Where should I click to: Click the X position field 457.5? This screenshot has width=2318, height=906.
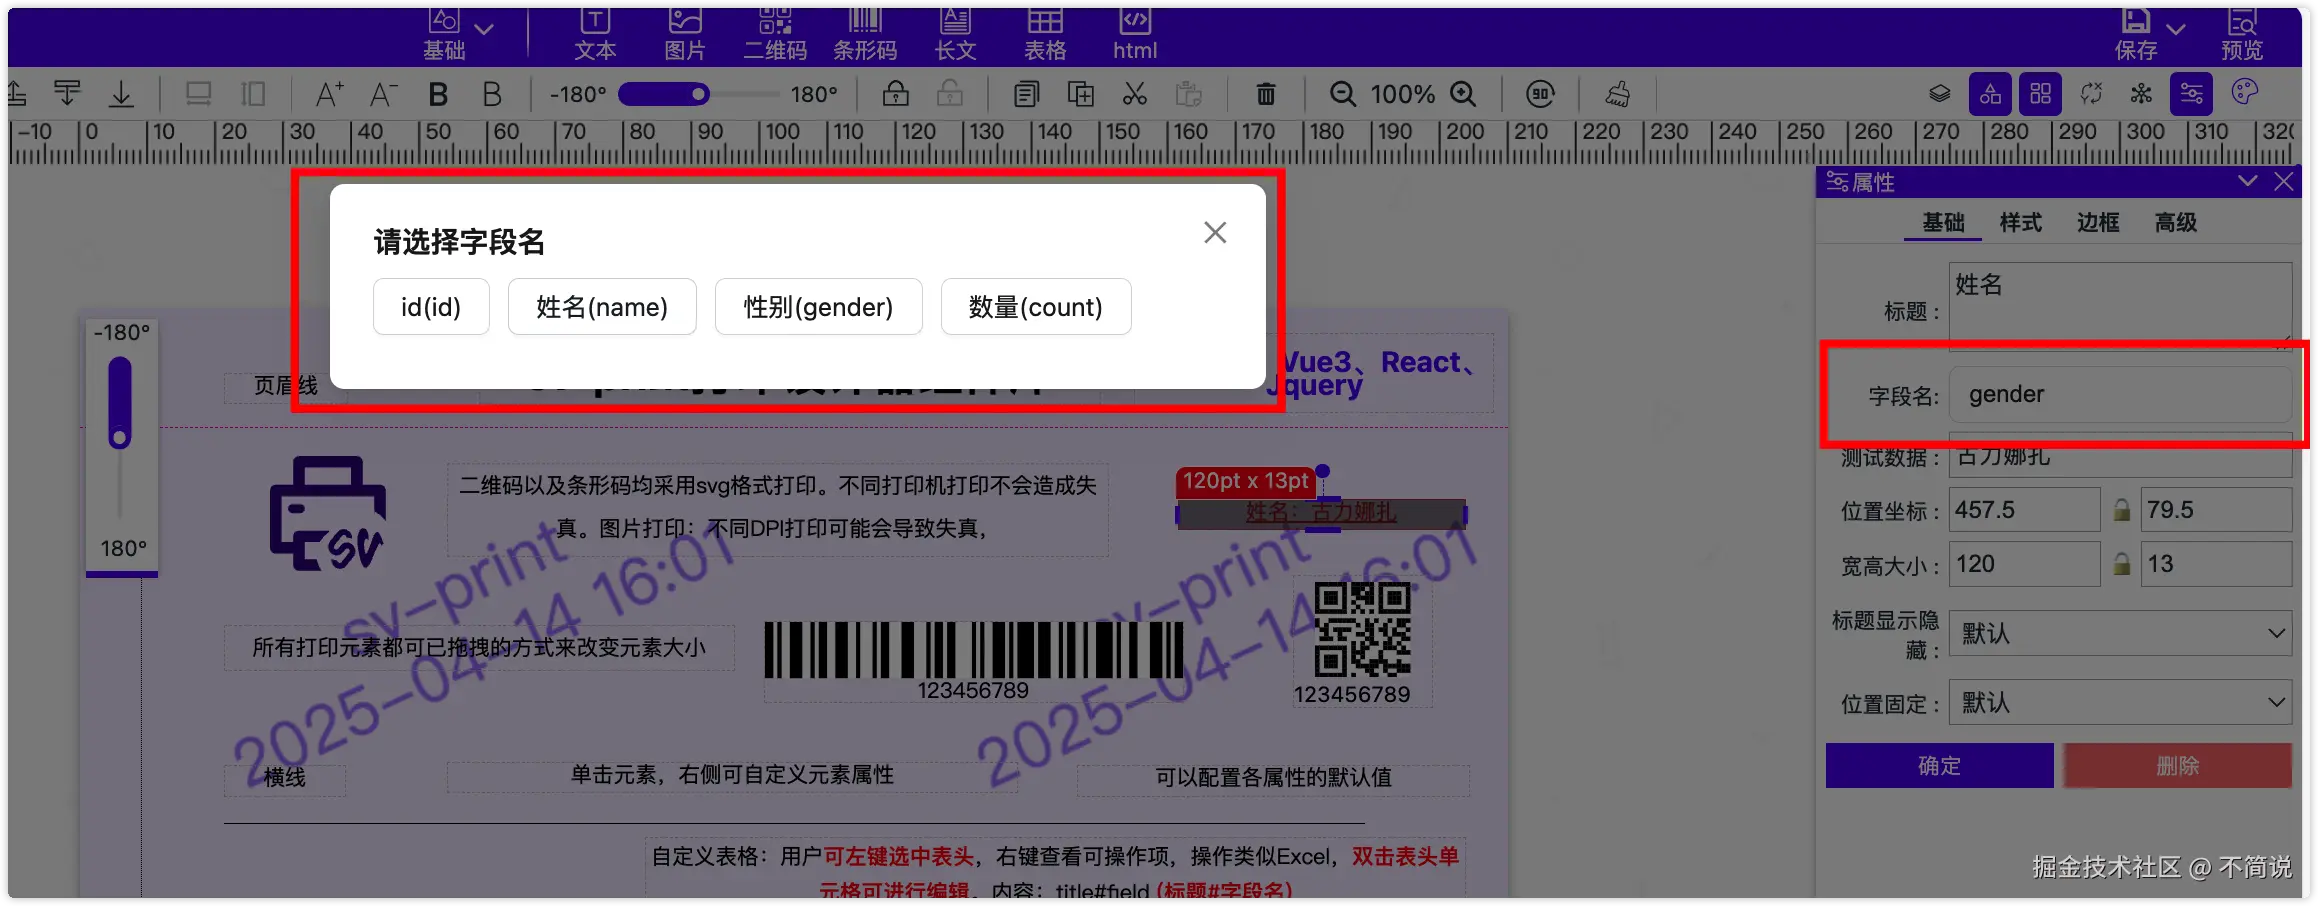pos(2025,510)
